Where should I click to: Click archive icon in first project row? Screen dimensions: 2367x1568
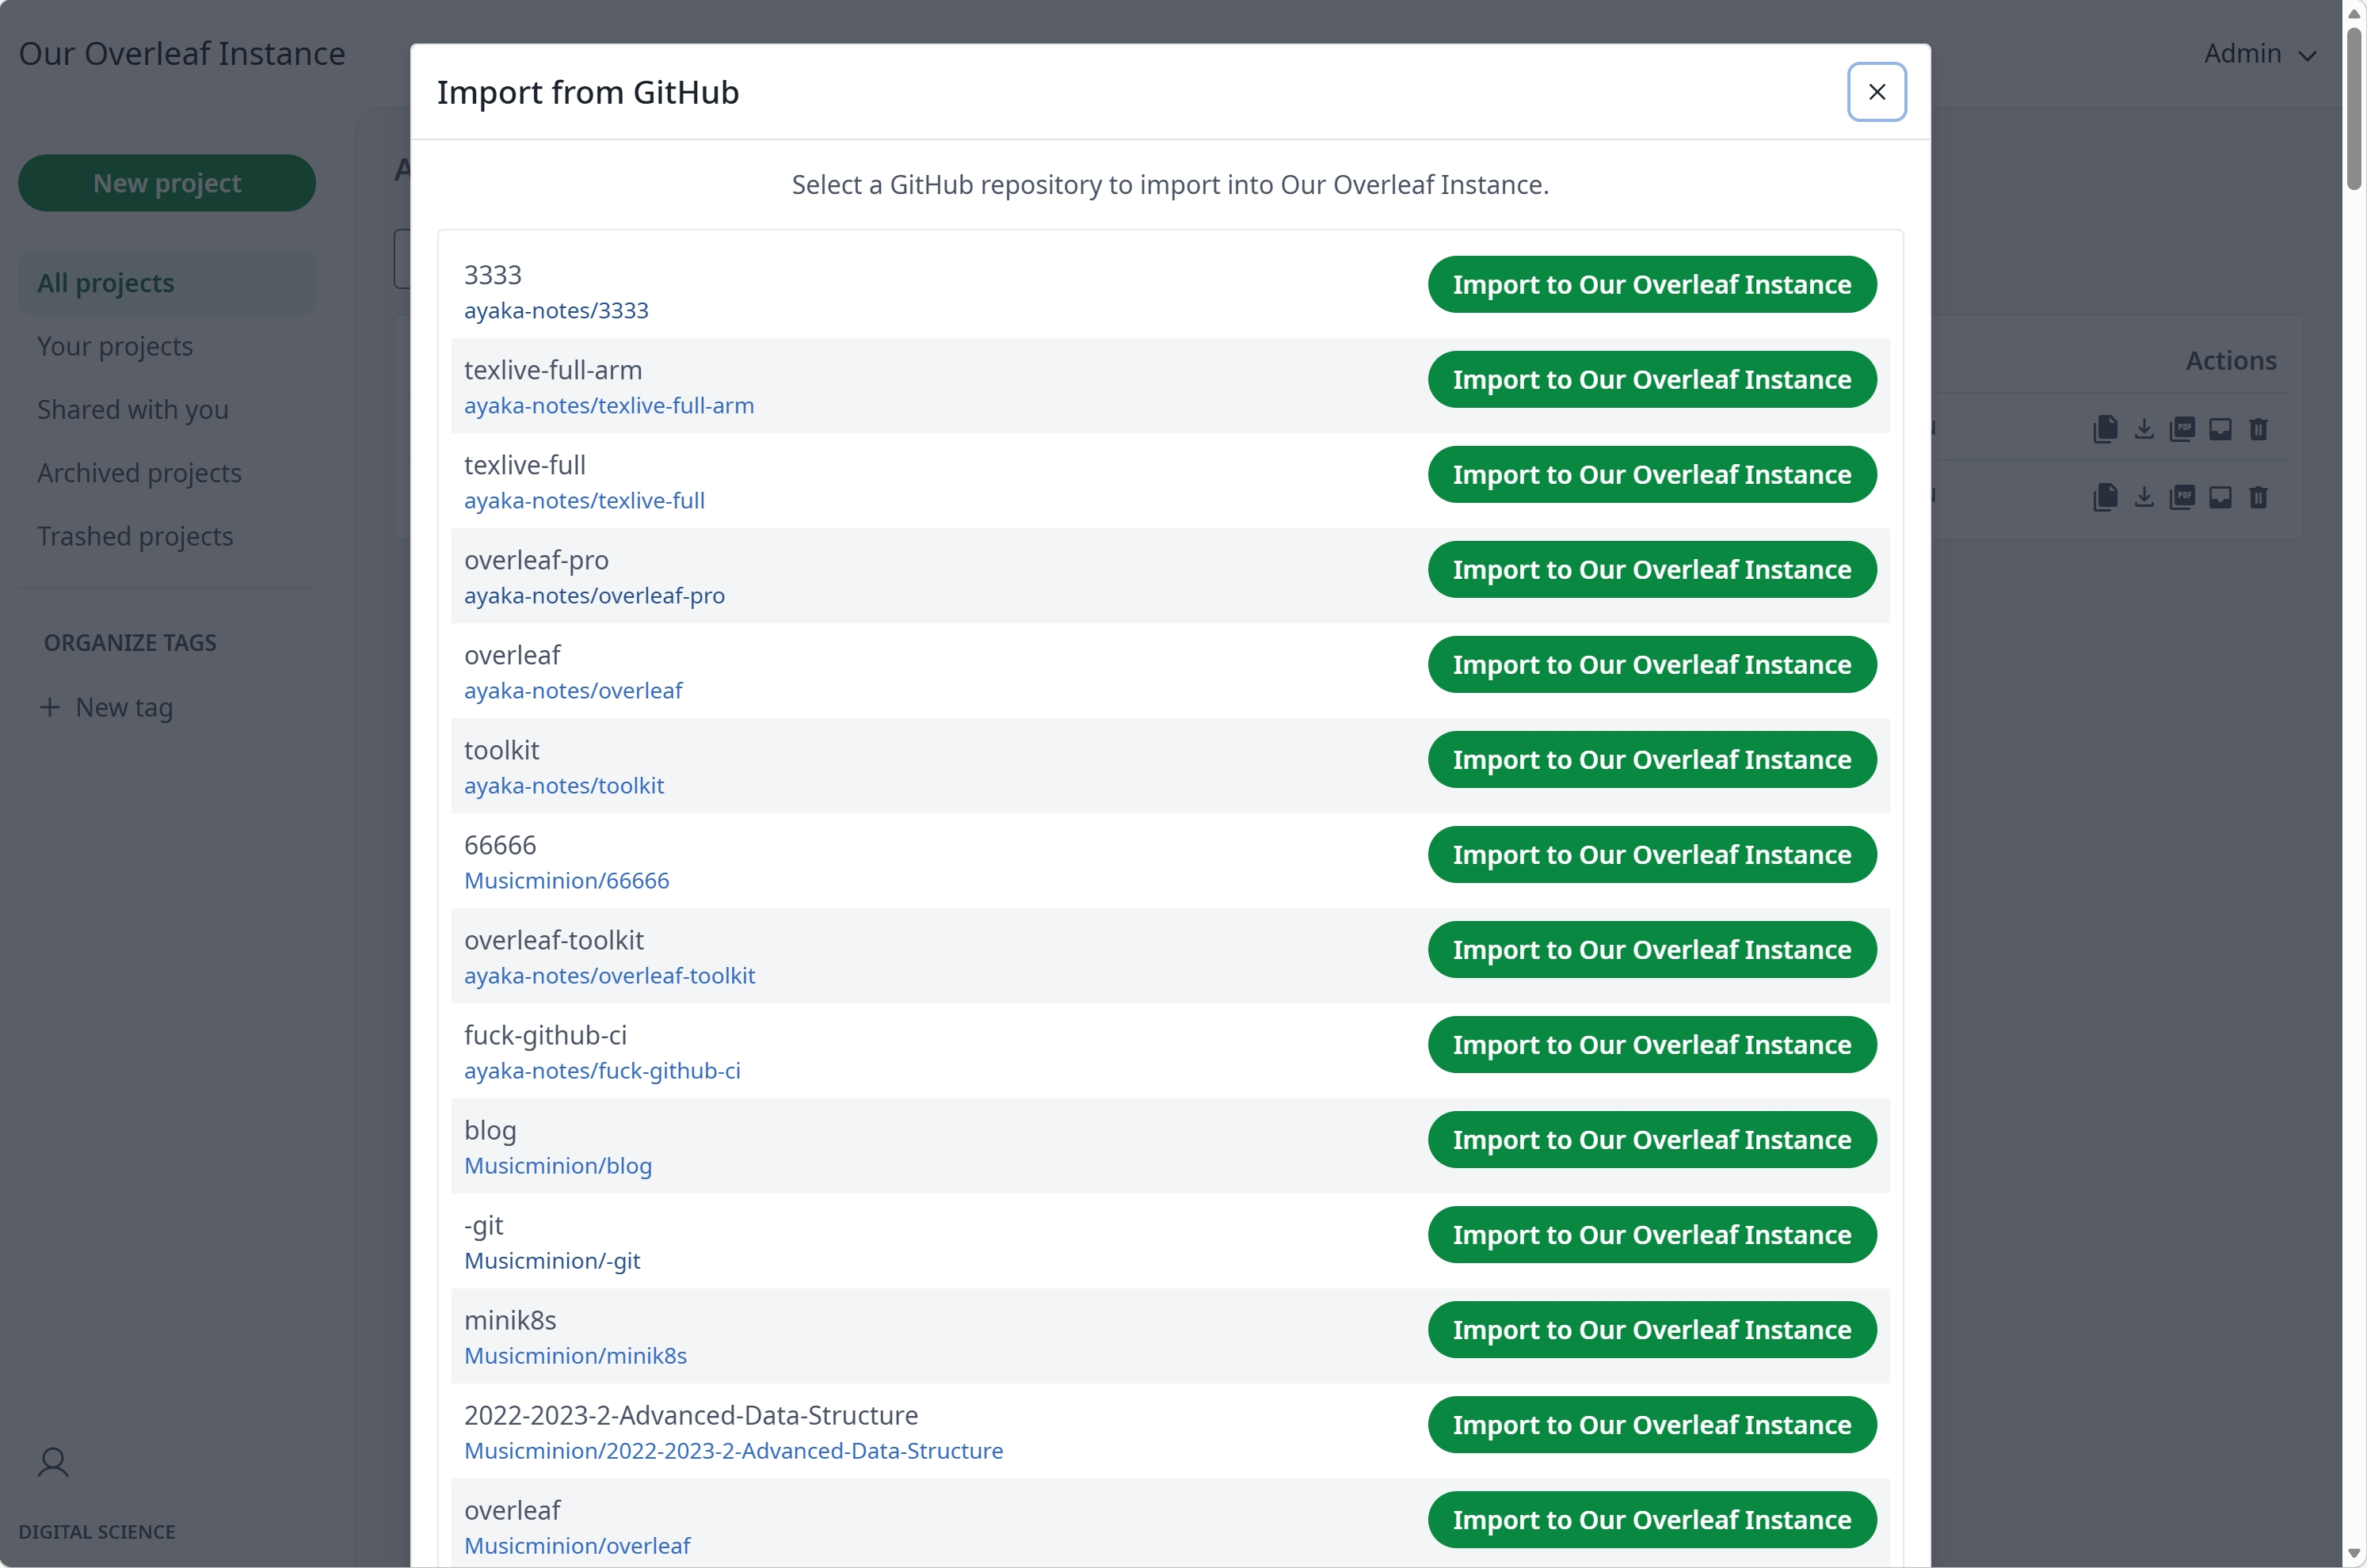(x=2220, y=429)
